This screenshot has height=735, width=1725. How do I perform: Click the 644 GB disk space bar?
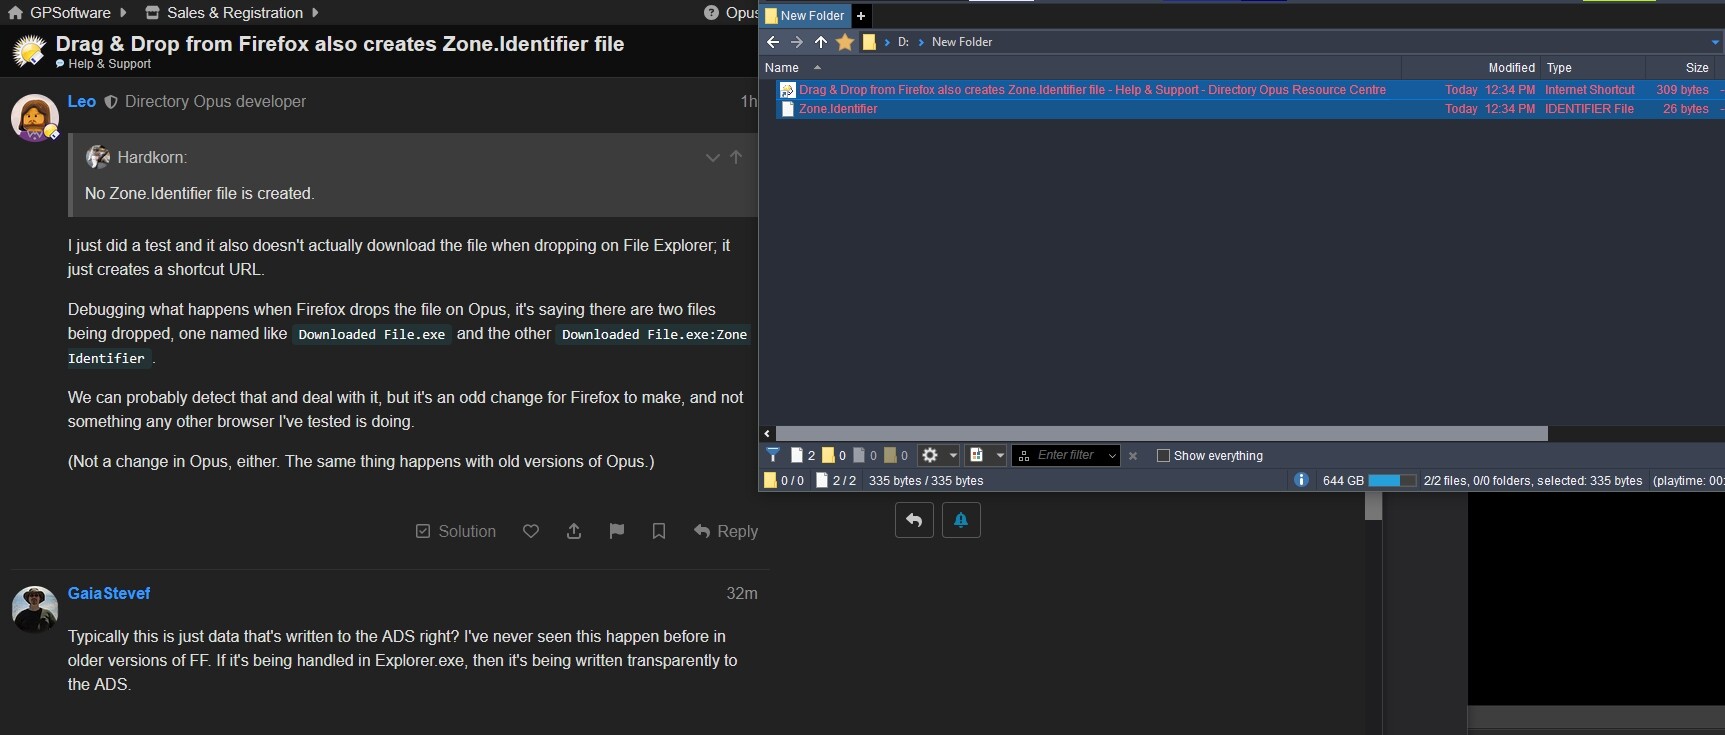point(1392,481)
